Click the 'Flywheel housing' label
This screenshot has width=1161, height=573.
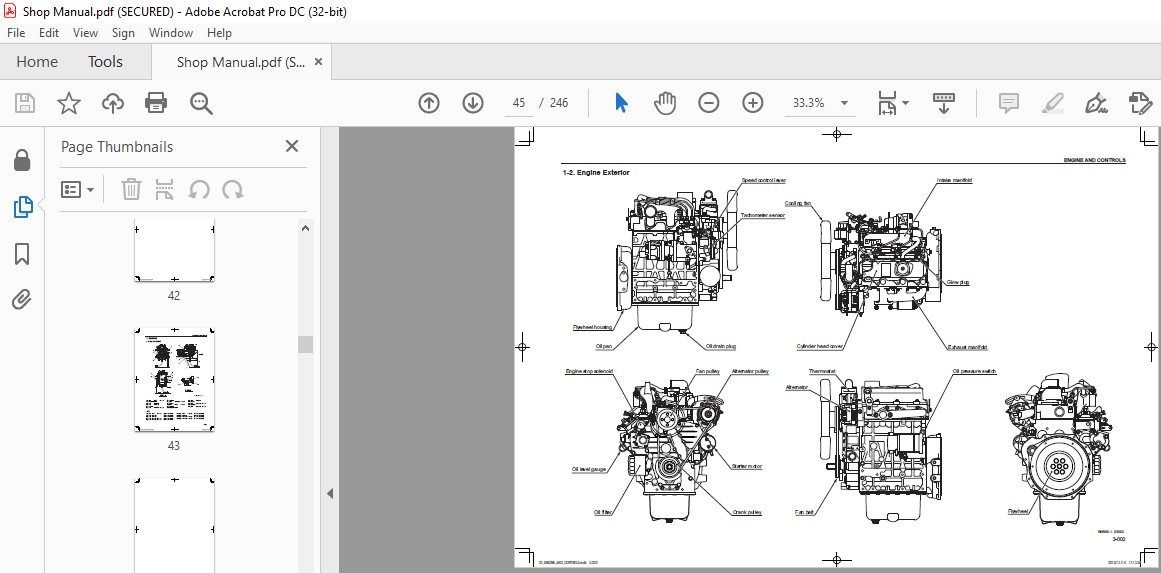592,327
